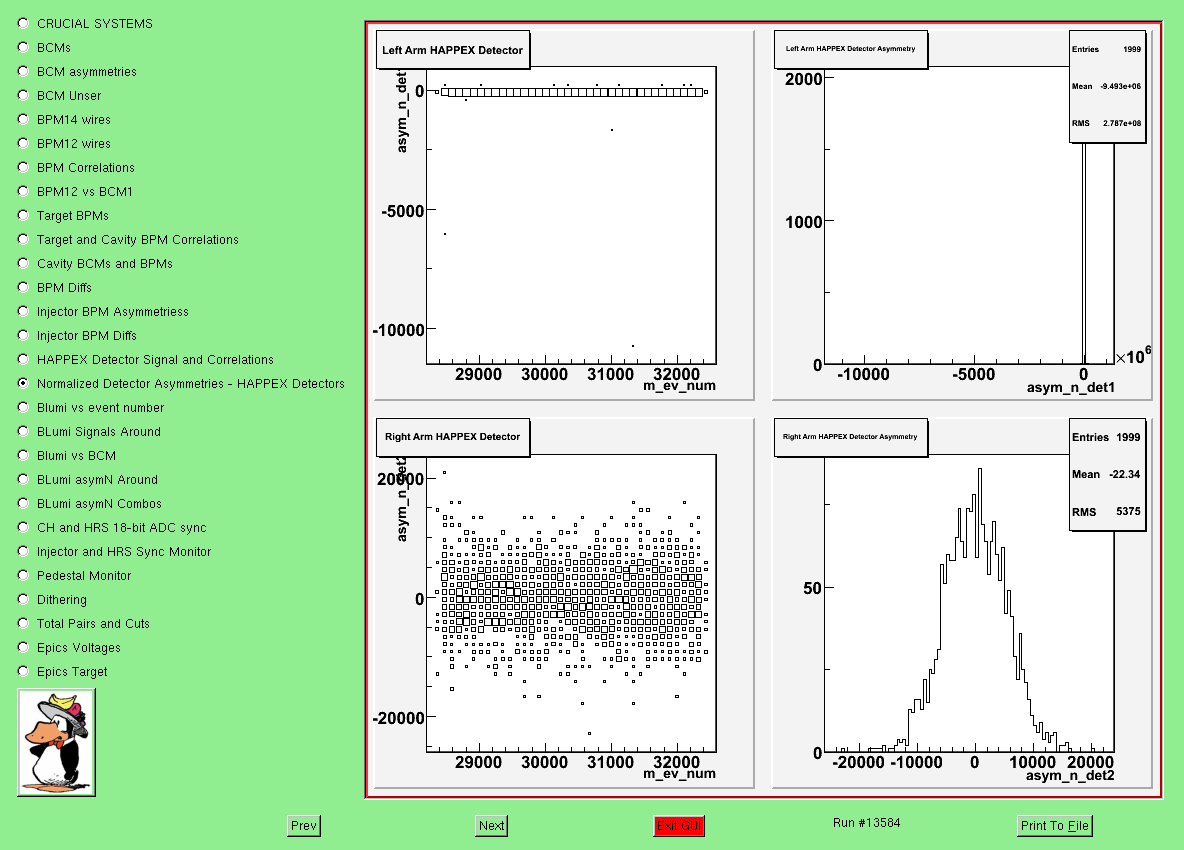The image size is (1184, 850).
Task: Click the asym_n_det1 x-axis label
Action: pos(1071,387)
